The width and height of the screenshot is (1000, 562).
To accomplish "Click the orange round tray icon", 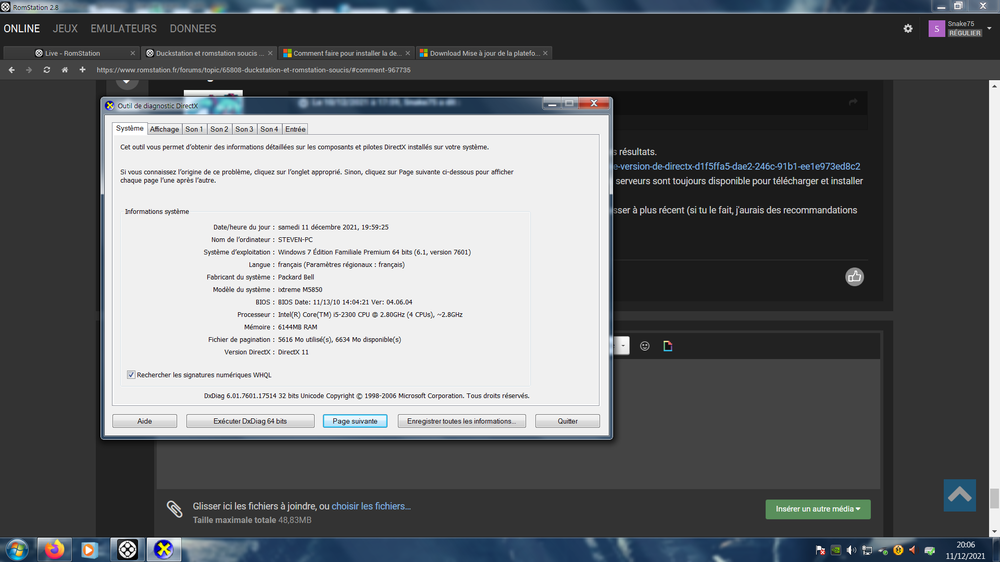I will (x=899, y=550).
